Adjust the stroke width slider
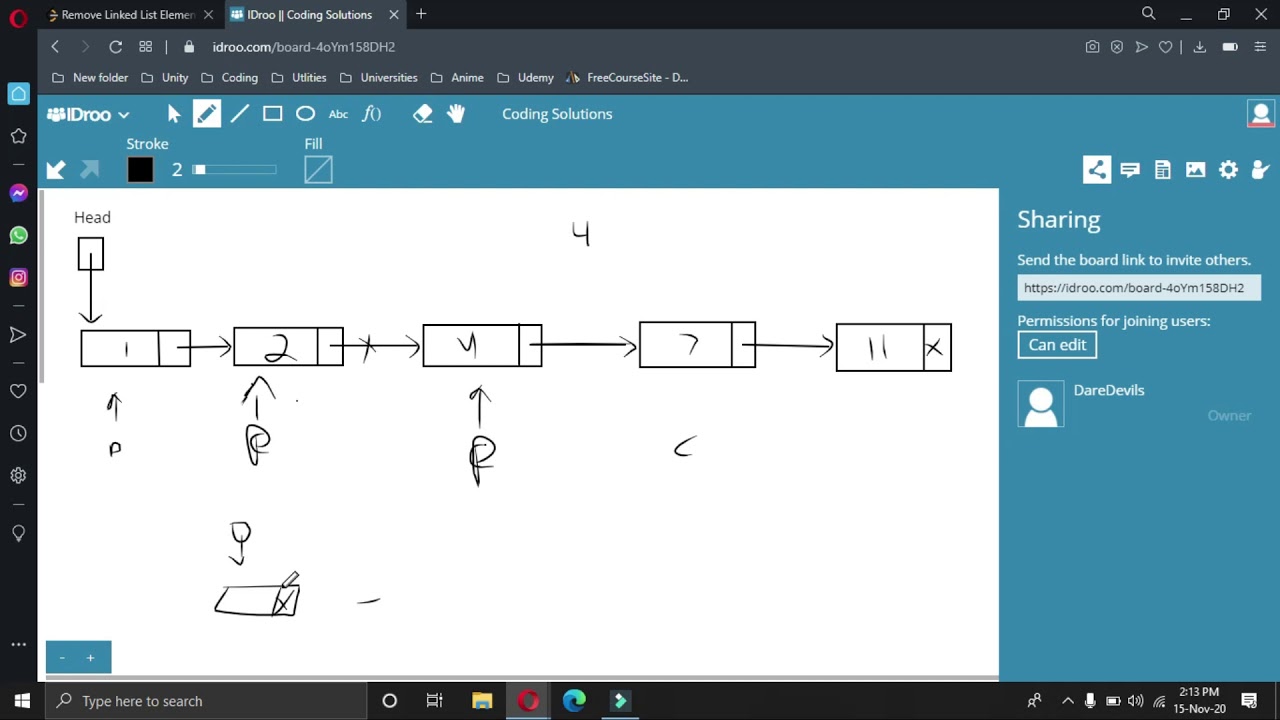Image resolution: width=1280 pixels, height=720 pixels. click(235, 170)
